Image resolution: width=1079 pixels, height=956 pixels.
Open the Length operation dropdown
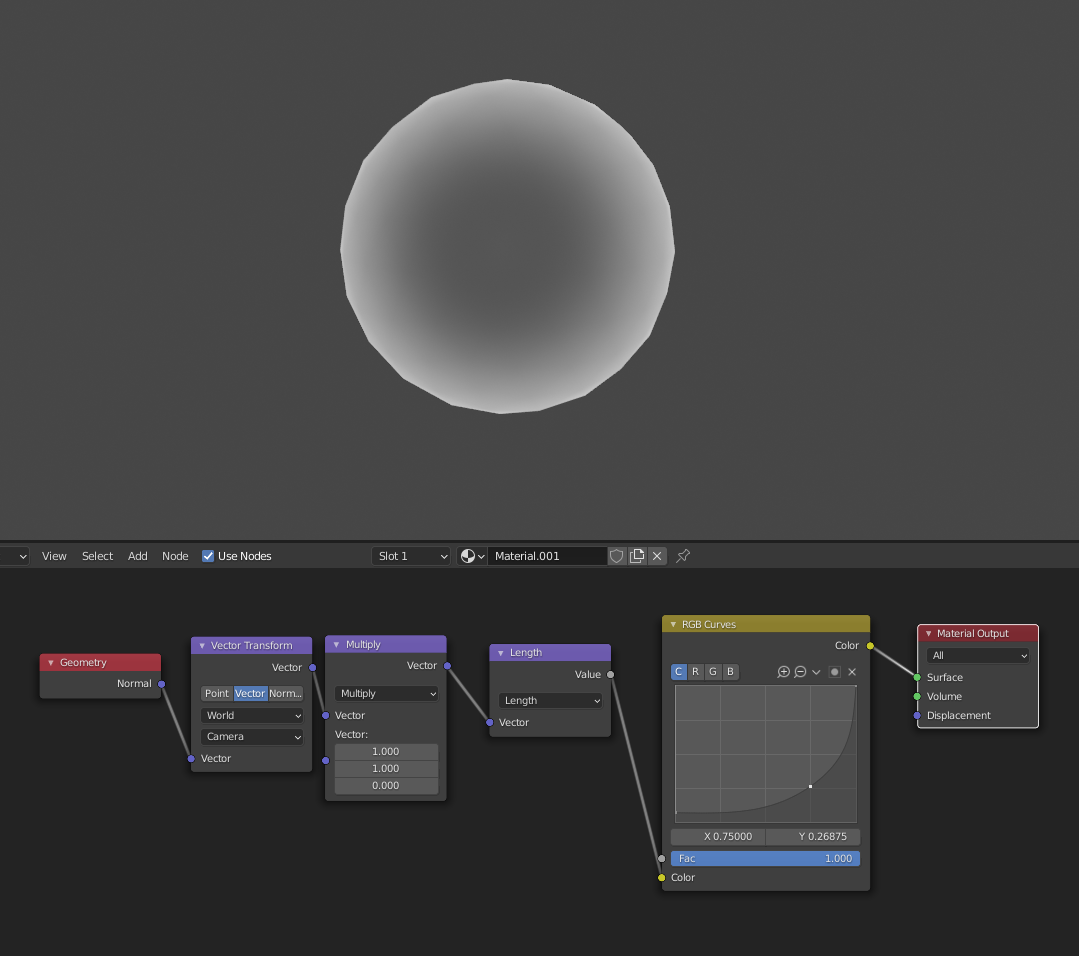(x=551, y=701)
